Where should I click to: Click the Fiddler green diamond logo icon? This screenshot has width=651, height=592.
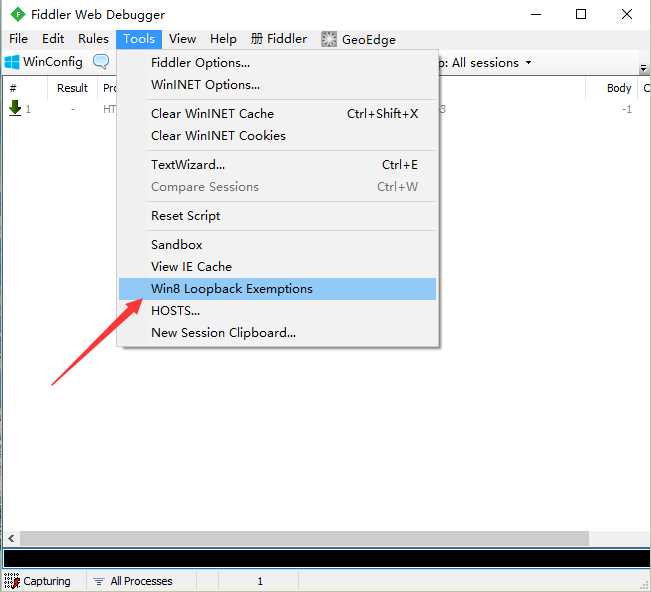18,15
